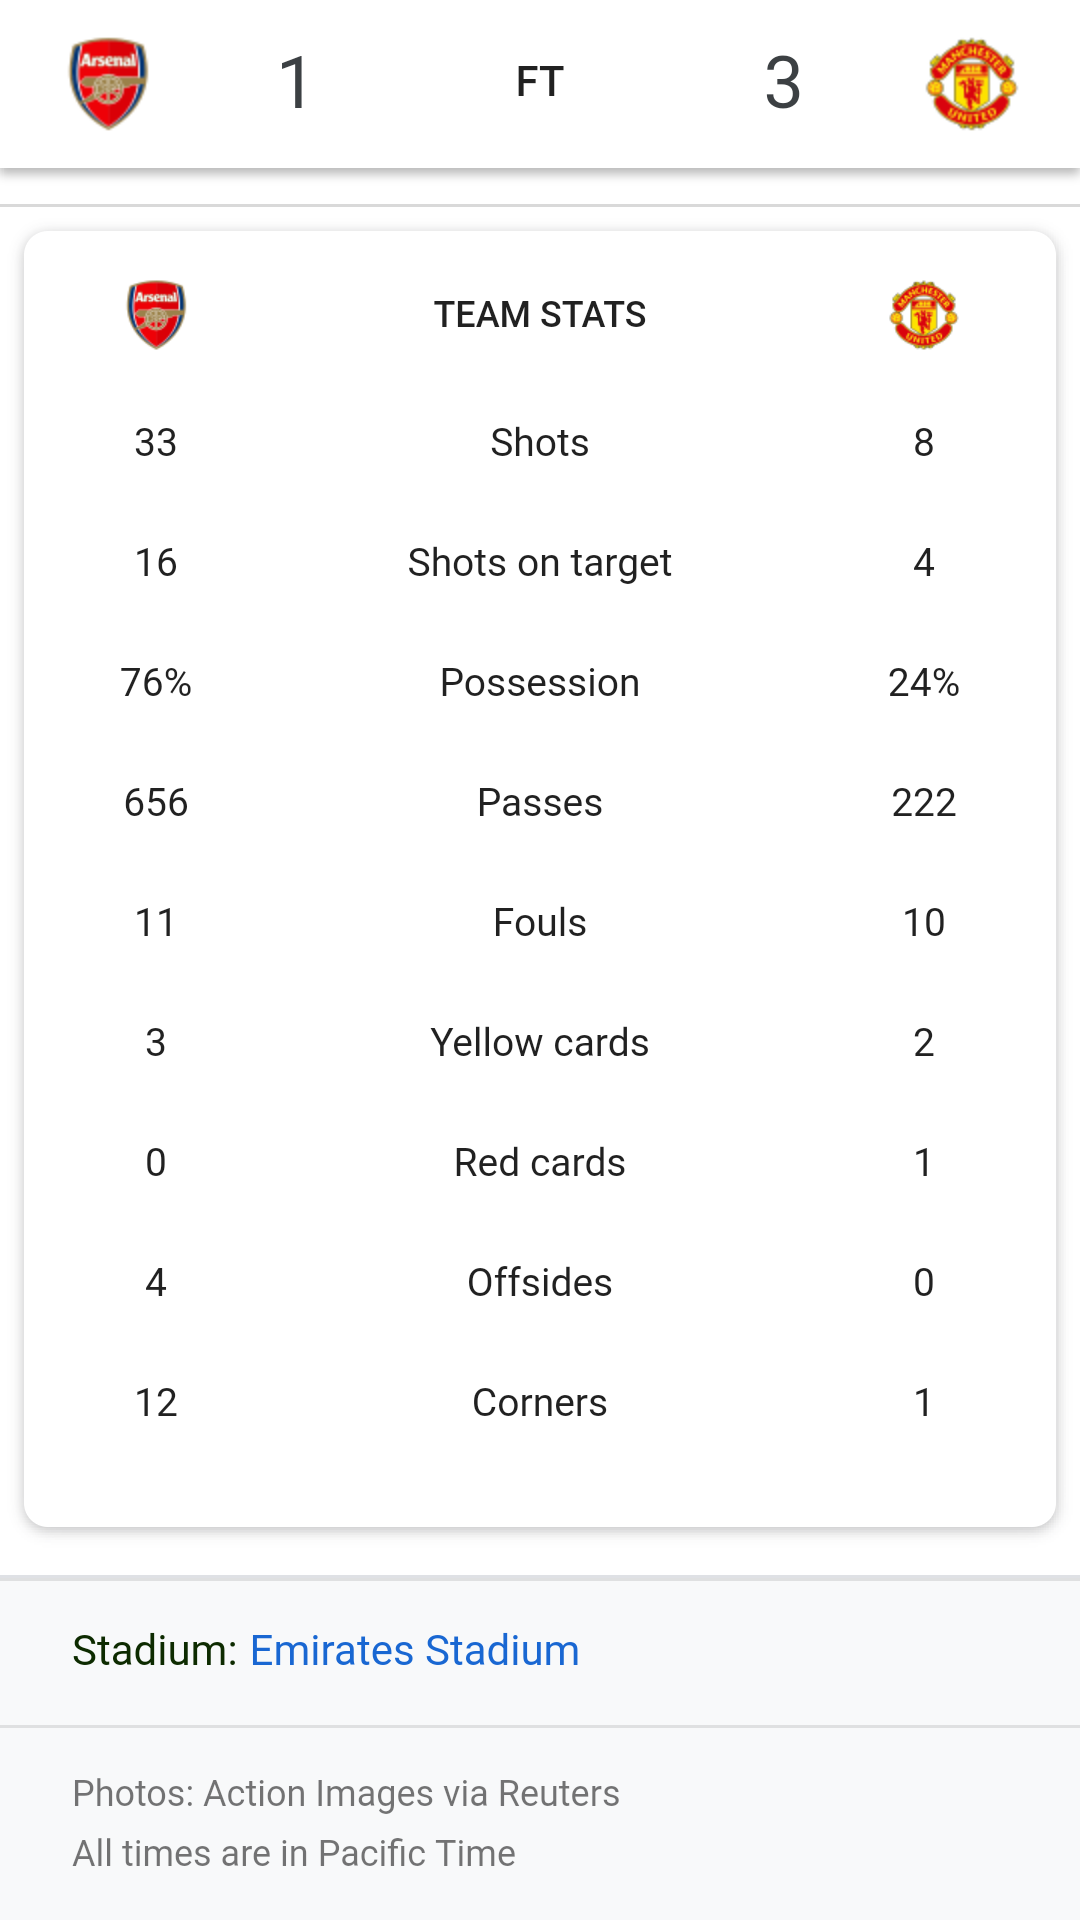Click the Photos: Action Images via Reuters text
The width and height of the screenshot is (1080, 1920).
point(346,1793)
